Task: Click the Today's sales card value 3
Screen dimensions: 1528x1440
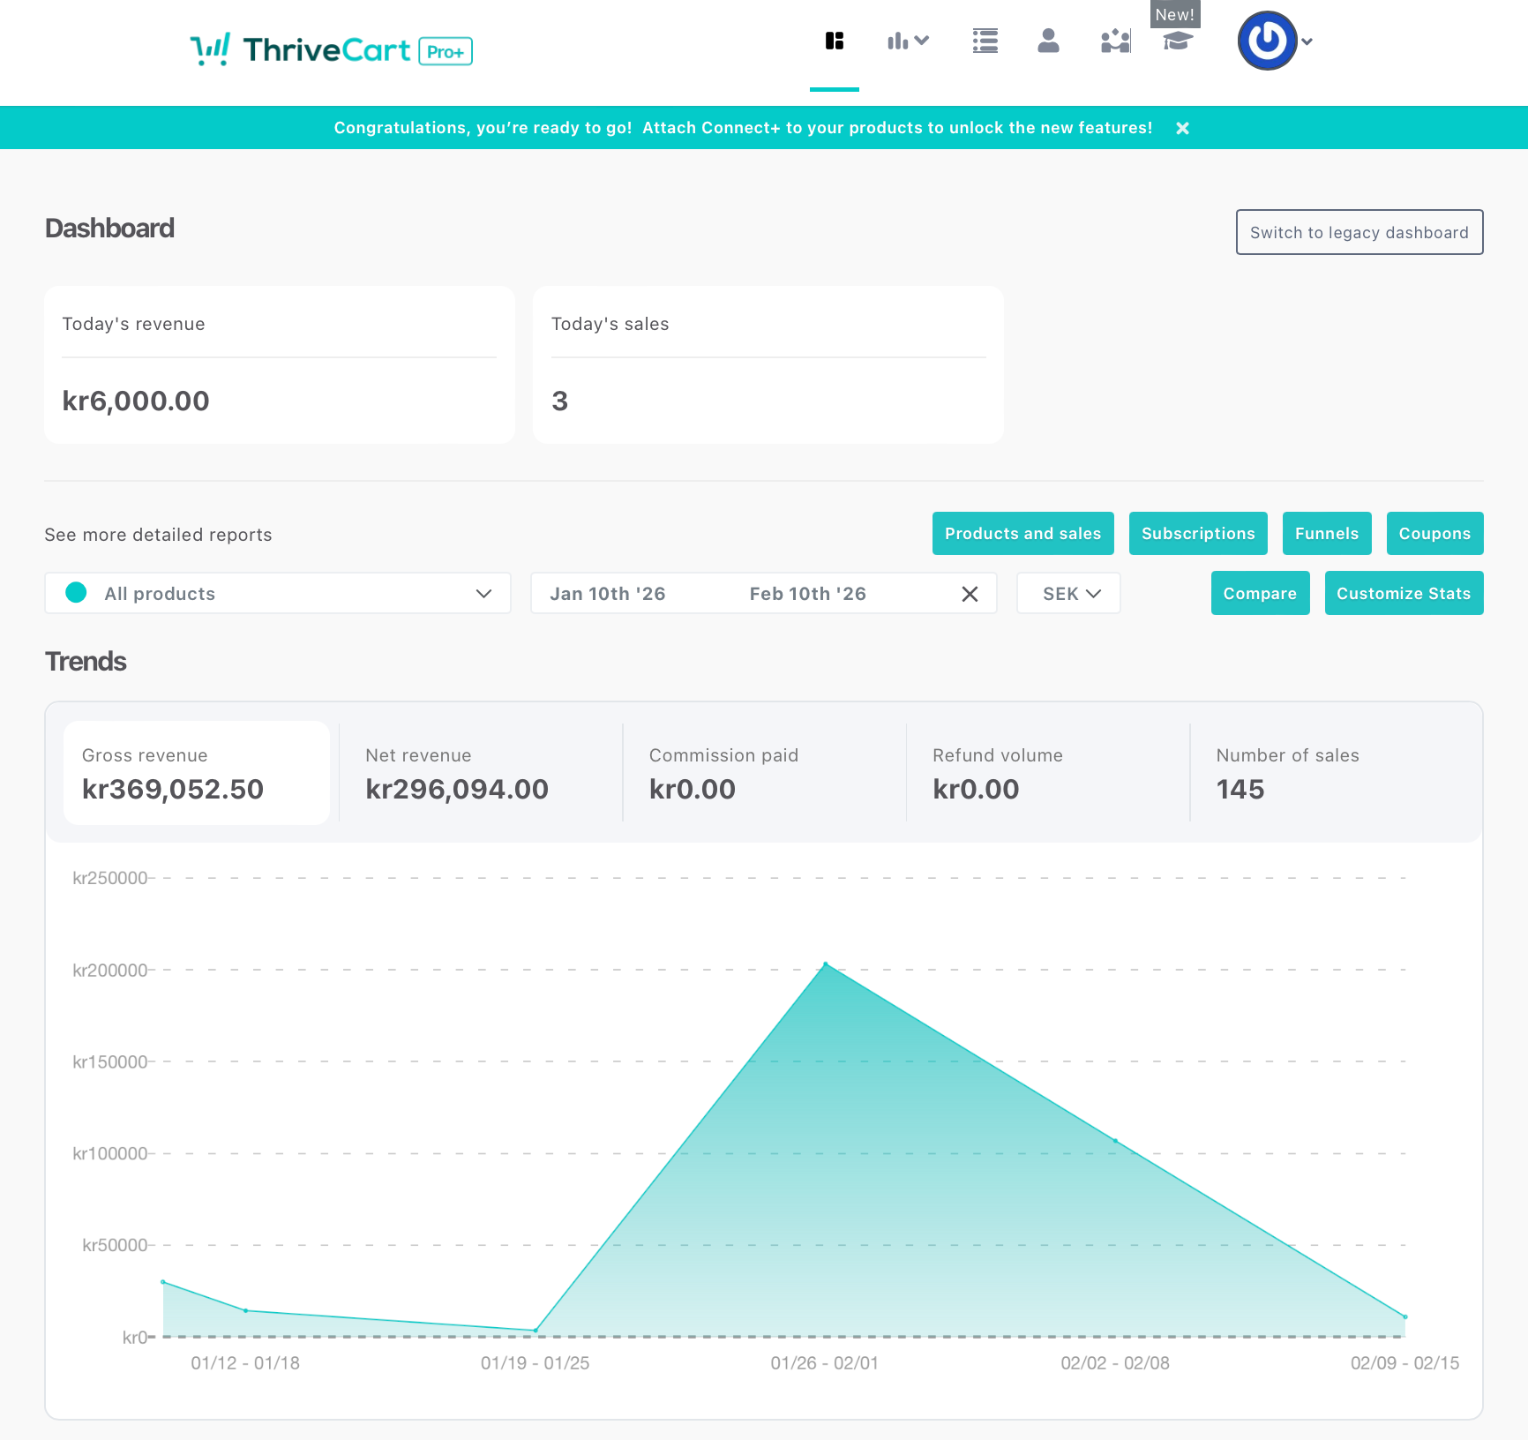Action: pyautogui.click(x=560, y=401)
